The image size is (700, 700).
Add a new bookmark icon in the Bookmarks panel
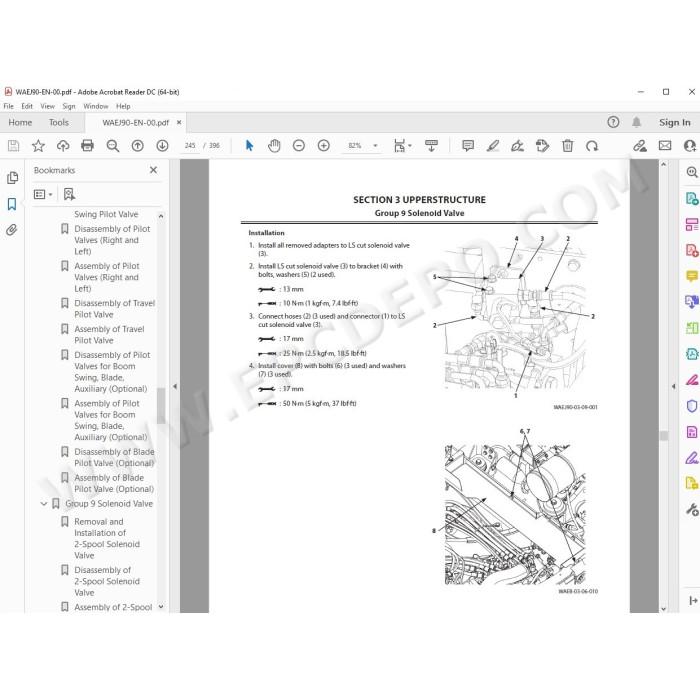coord(69,194)
